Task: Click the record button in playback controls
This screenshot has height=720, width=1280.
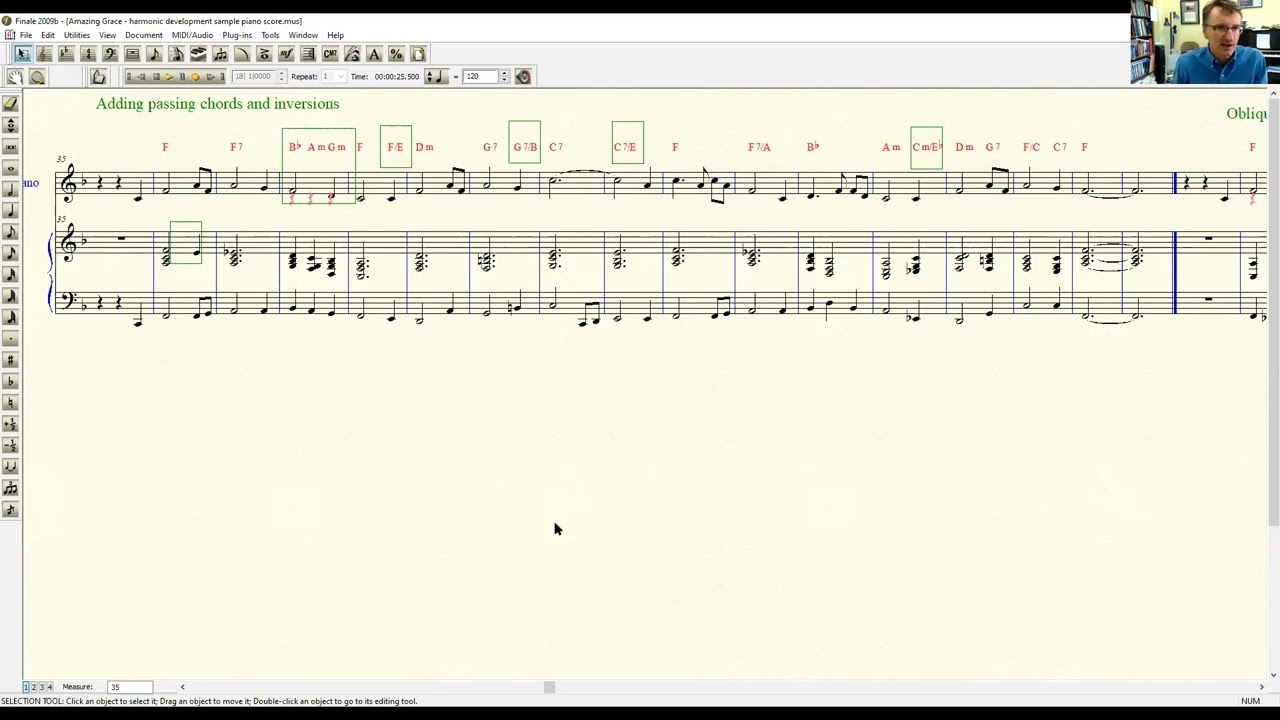Action: 195,76
